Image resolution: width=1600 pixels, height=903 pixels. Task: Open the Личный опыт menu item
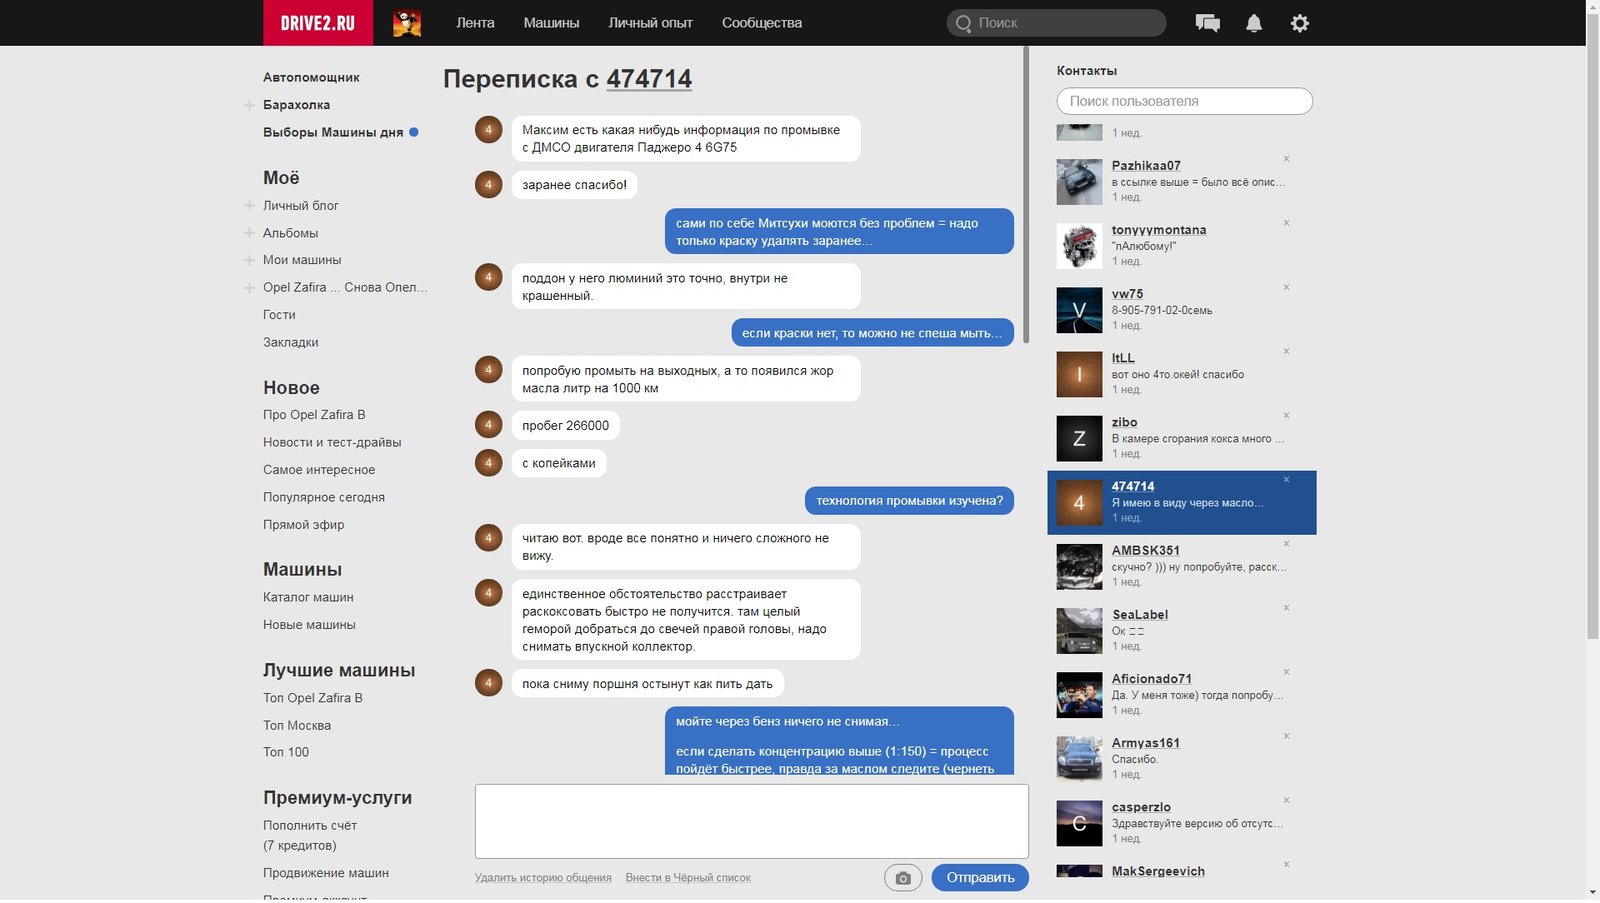[650, 23]
